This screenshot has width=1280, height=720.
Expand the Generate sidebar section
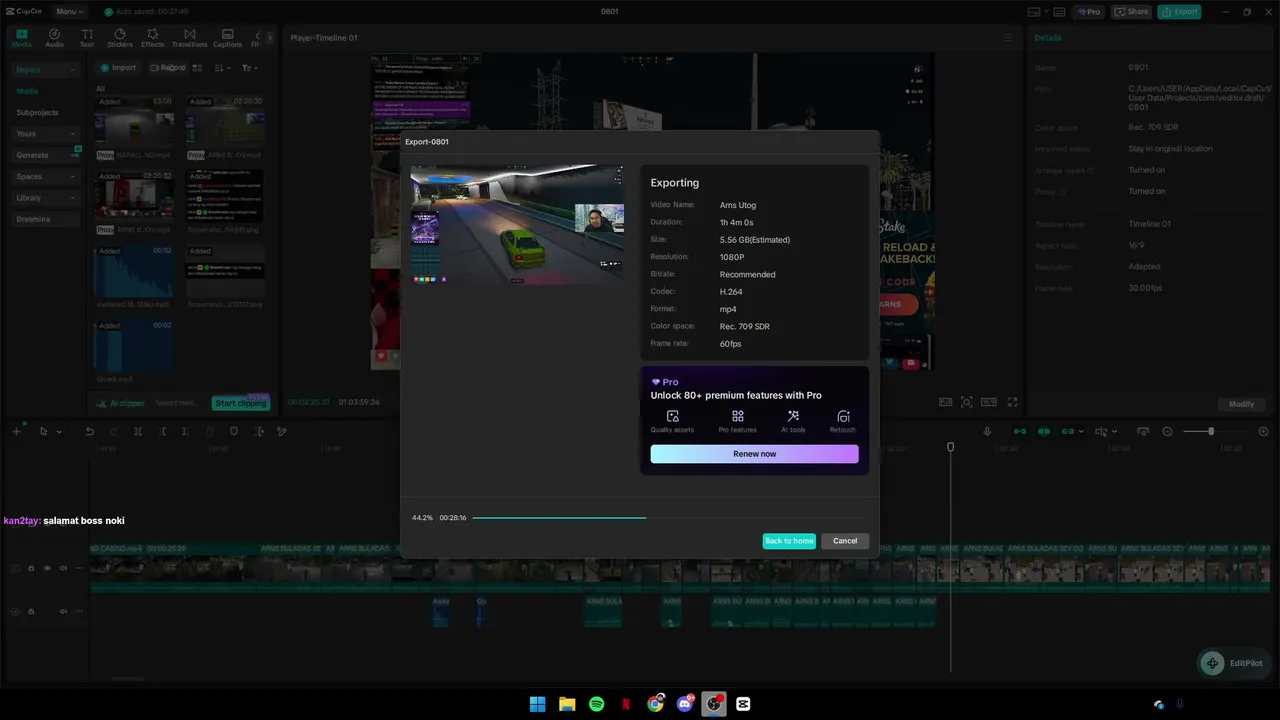pos(45,155)
